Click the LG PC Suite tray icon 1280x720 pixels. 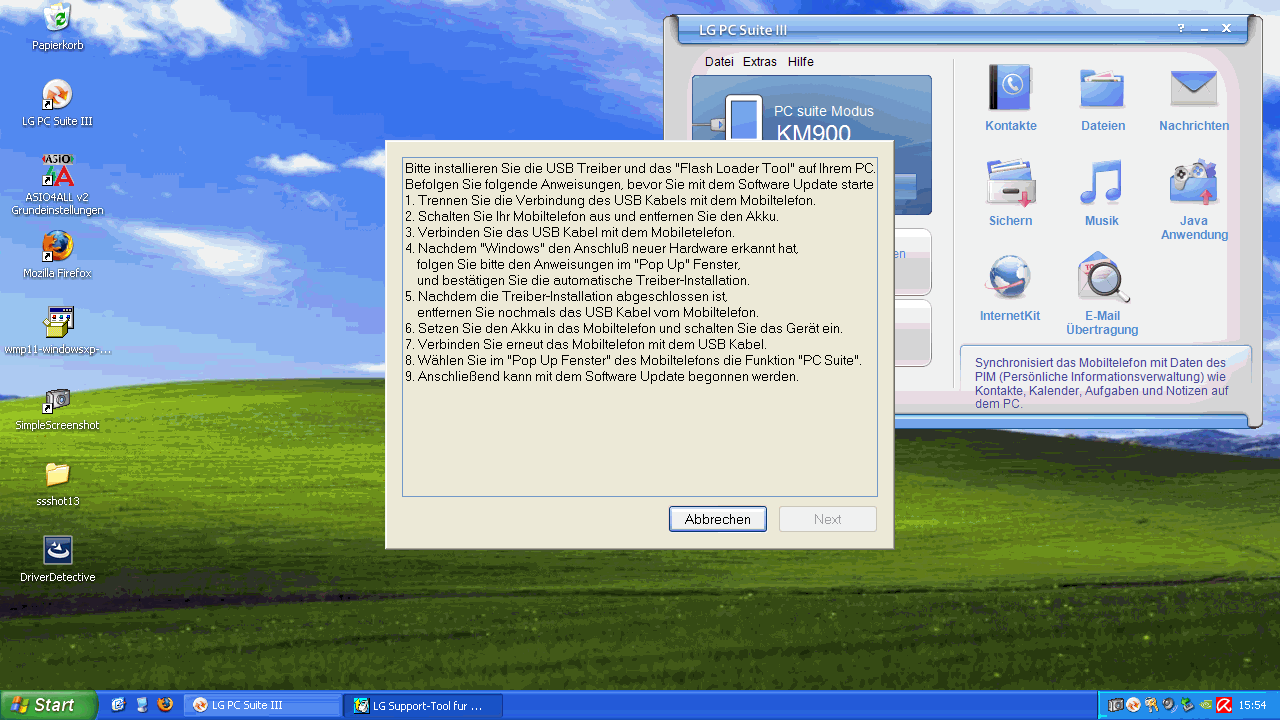pos(1133,705)
